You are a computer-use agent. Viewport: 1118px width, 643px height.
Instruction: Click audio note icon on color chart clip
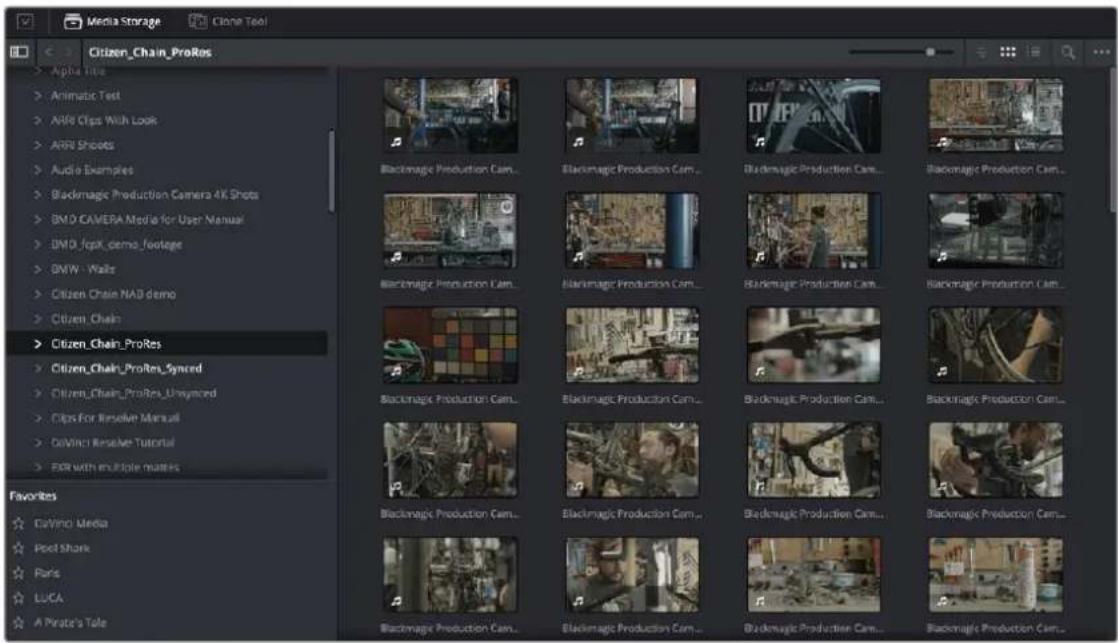pos(396,371)
